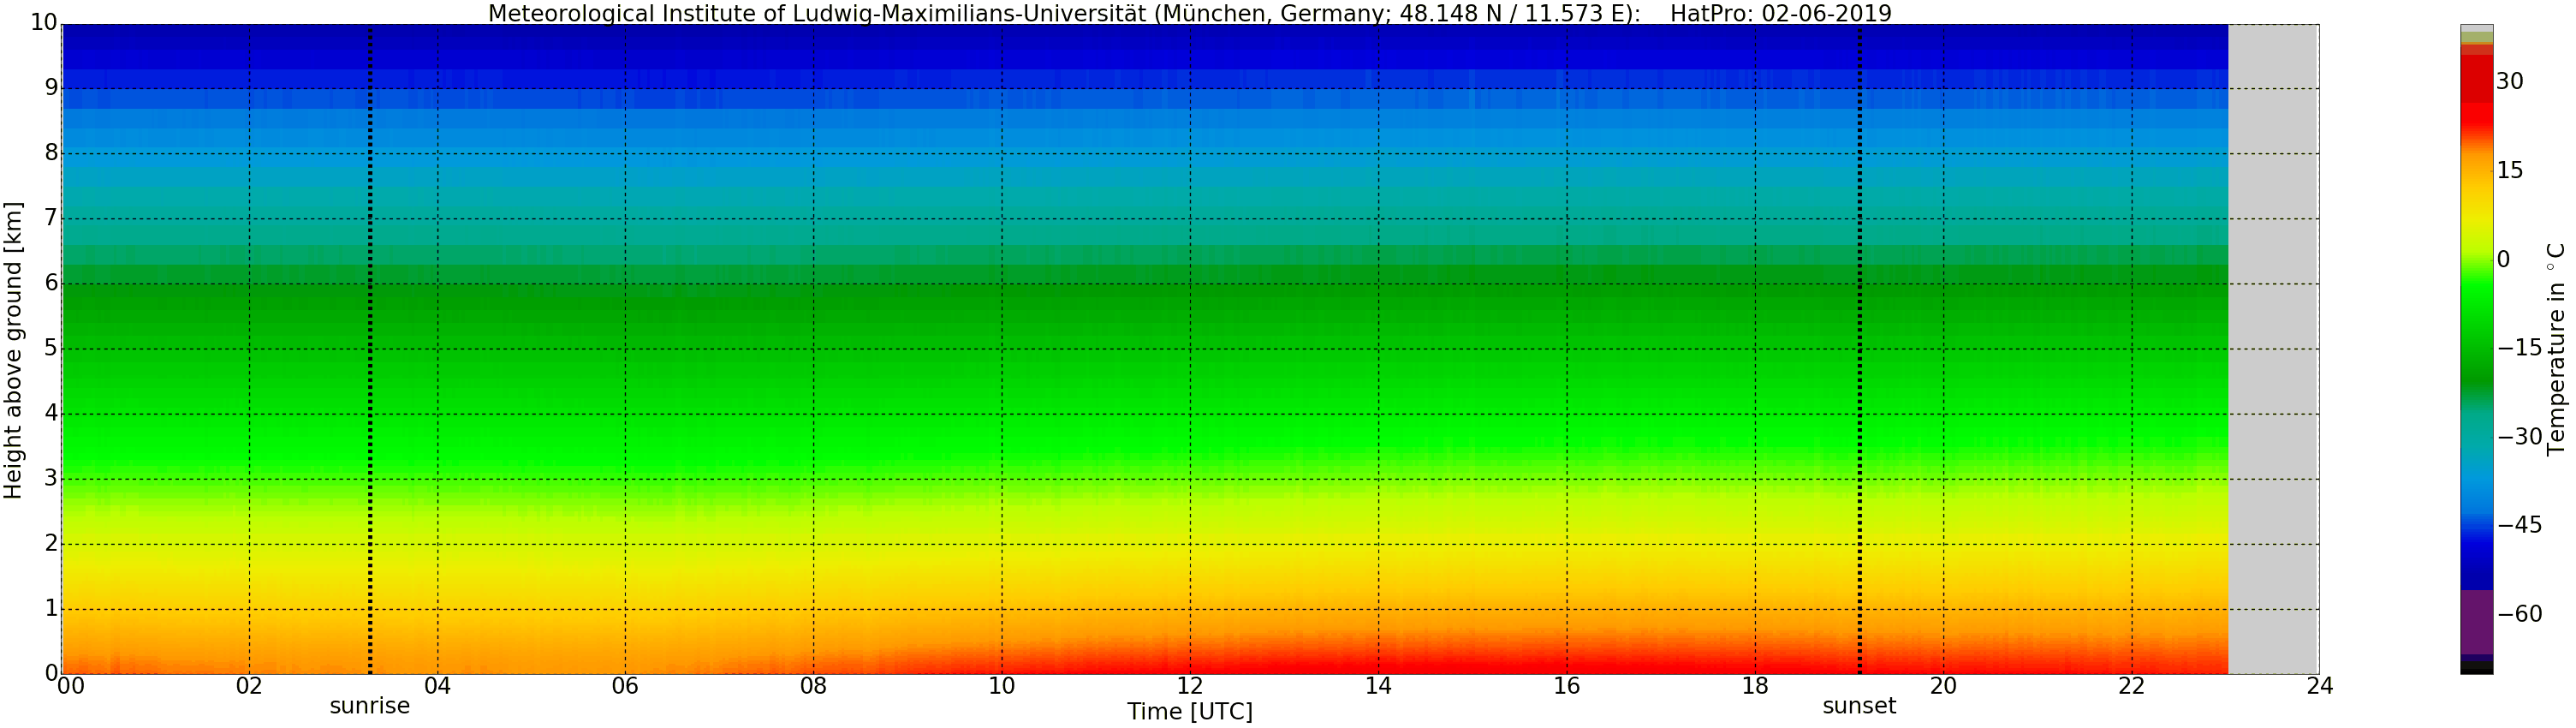The image size is (2576, 728).
Task: Click the Time [UTC] axis title
Action: [x=1189, y=712]
